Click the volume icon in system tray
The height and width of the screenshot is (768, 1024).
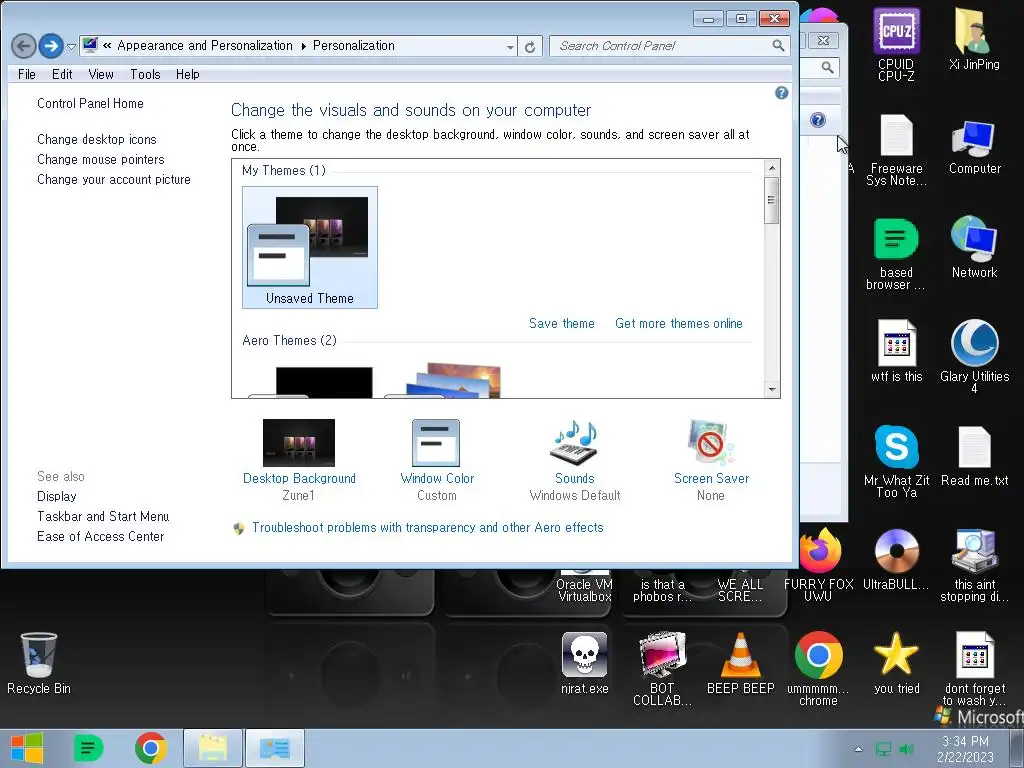pyautogui.click(x=906, y=749)
